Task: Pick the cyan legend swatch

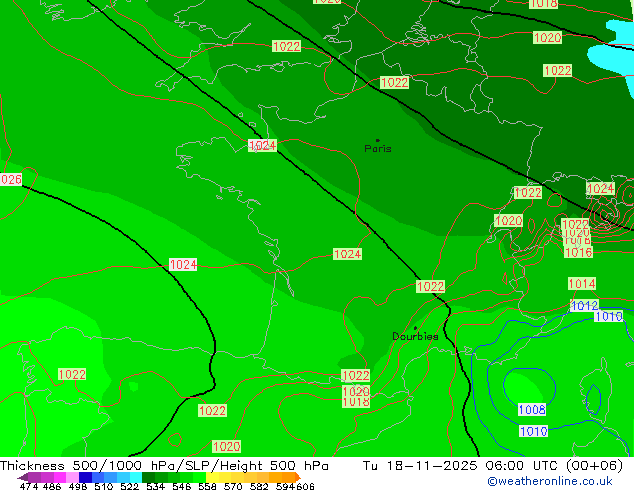Action: coord(135,477)
